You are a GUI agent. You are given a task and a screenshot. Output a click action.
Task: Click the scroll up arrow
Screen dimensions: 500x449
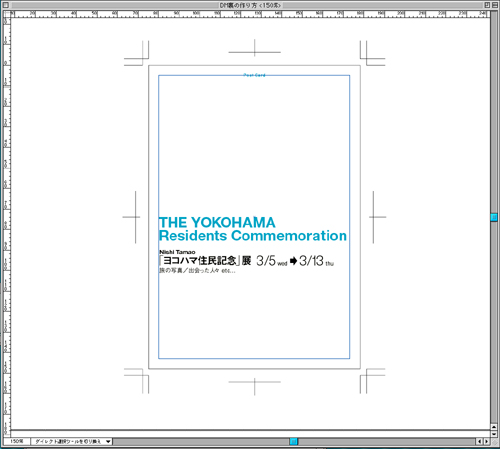pyautogui.click(x=494, y=427)
